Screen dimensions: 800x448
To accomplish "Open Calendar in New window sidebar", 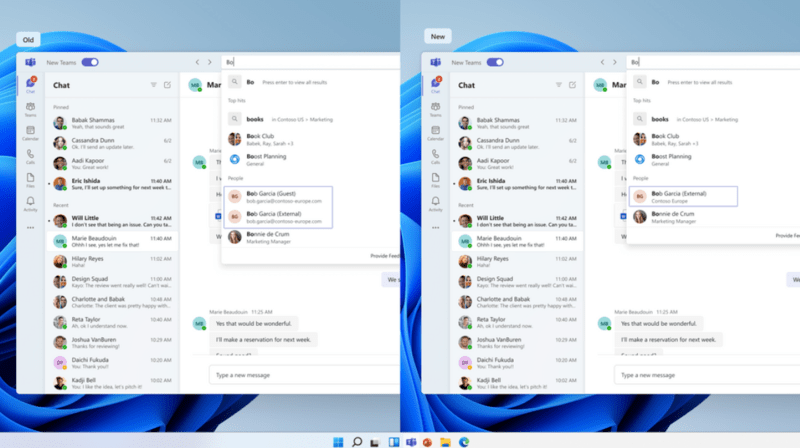I will [x=436, y=133].
